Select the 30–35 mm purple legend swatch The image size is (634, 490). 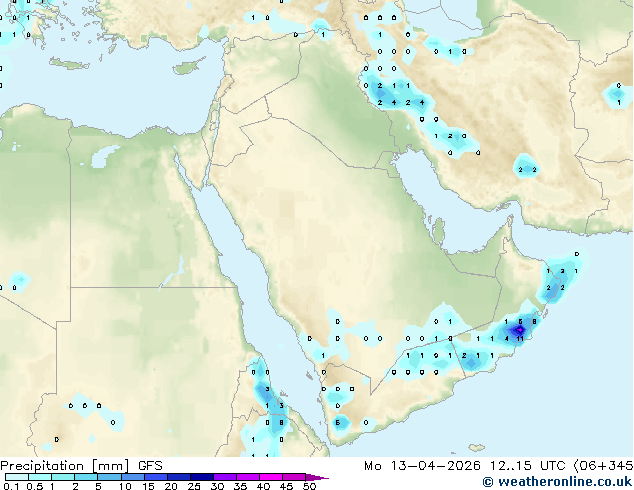225,477
